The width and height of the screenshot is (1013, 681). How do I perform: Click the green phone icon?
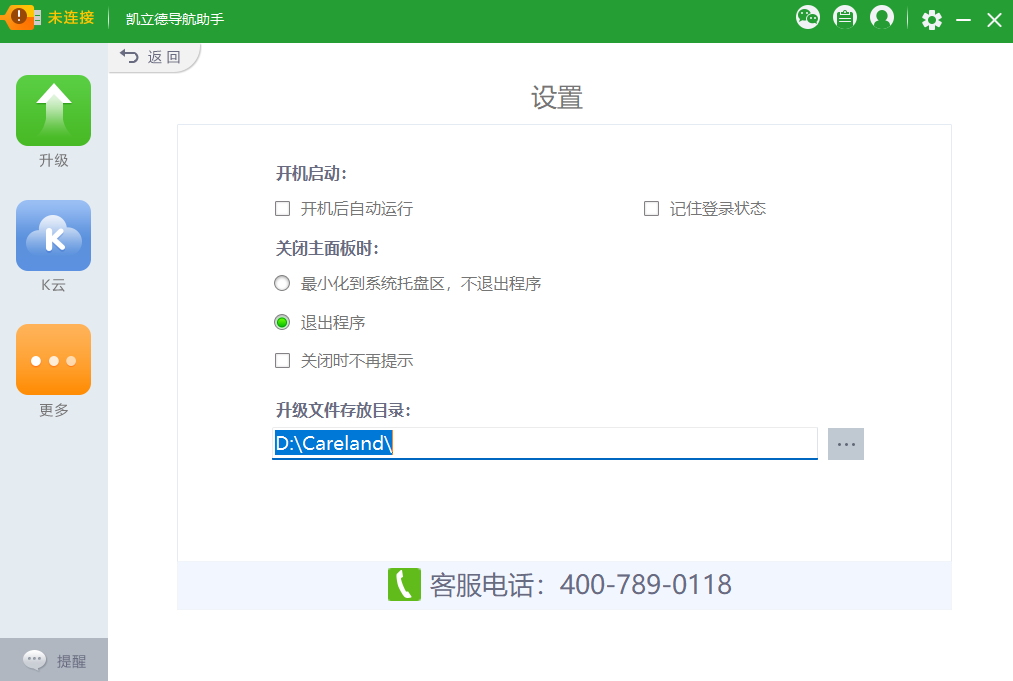coord(404,584)
